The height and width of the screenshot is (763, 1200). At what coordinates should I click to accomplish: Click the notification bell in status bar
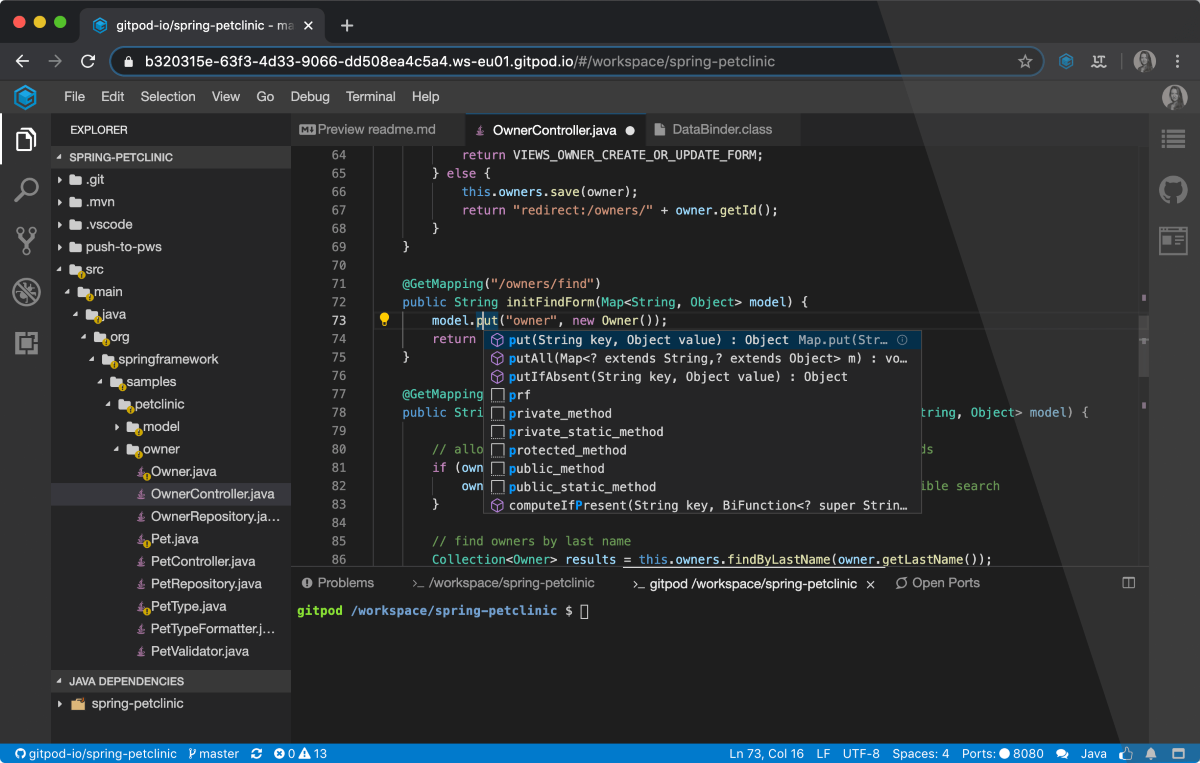1151,753
